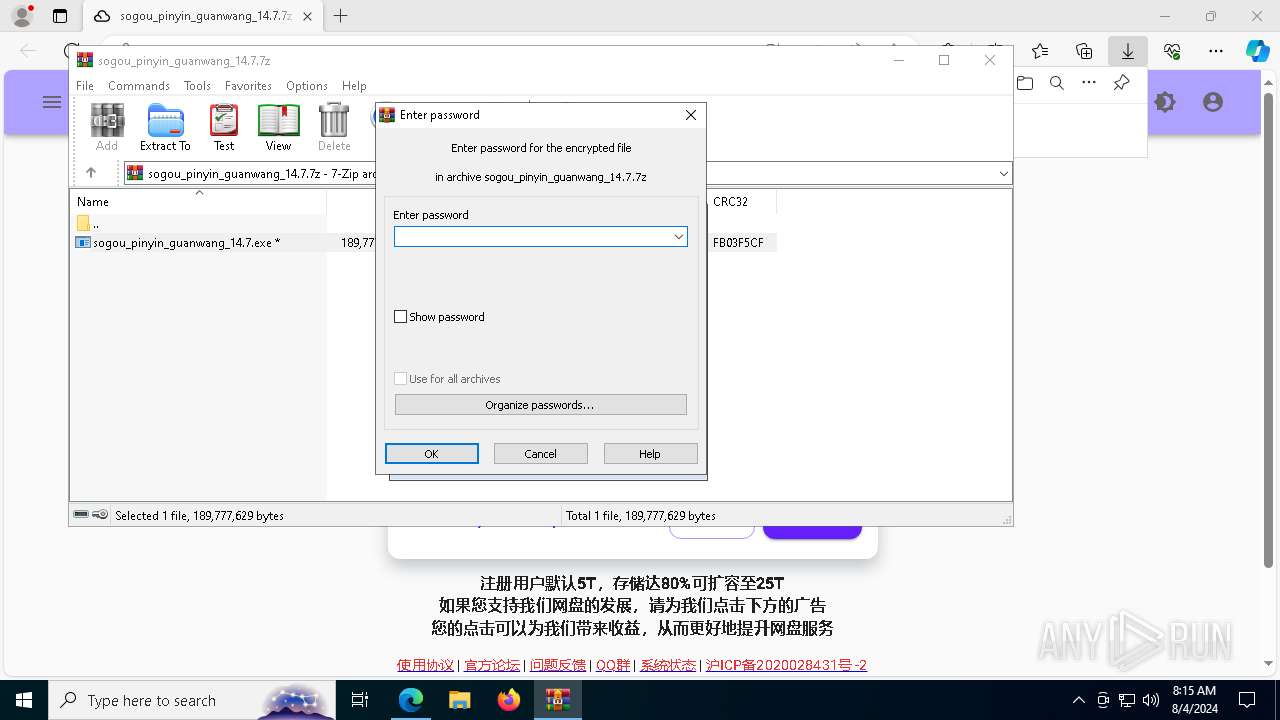
Task: Open a new browser tab
Action: point(341,16)
